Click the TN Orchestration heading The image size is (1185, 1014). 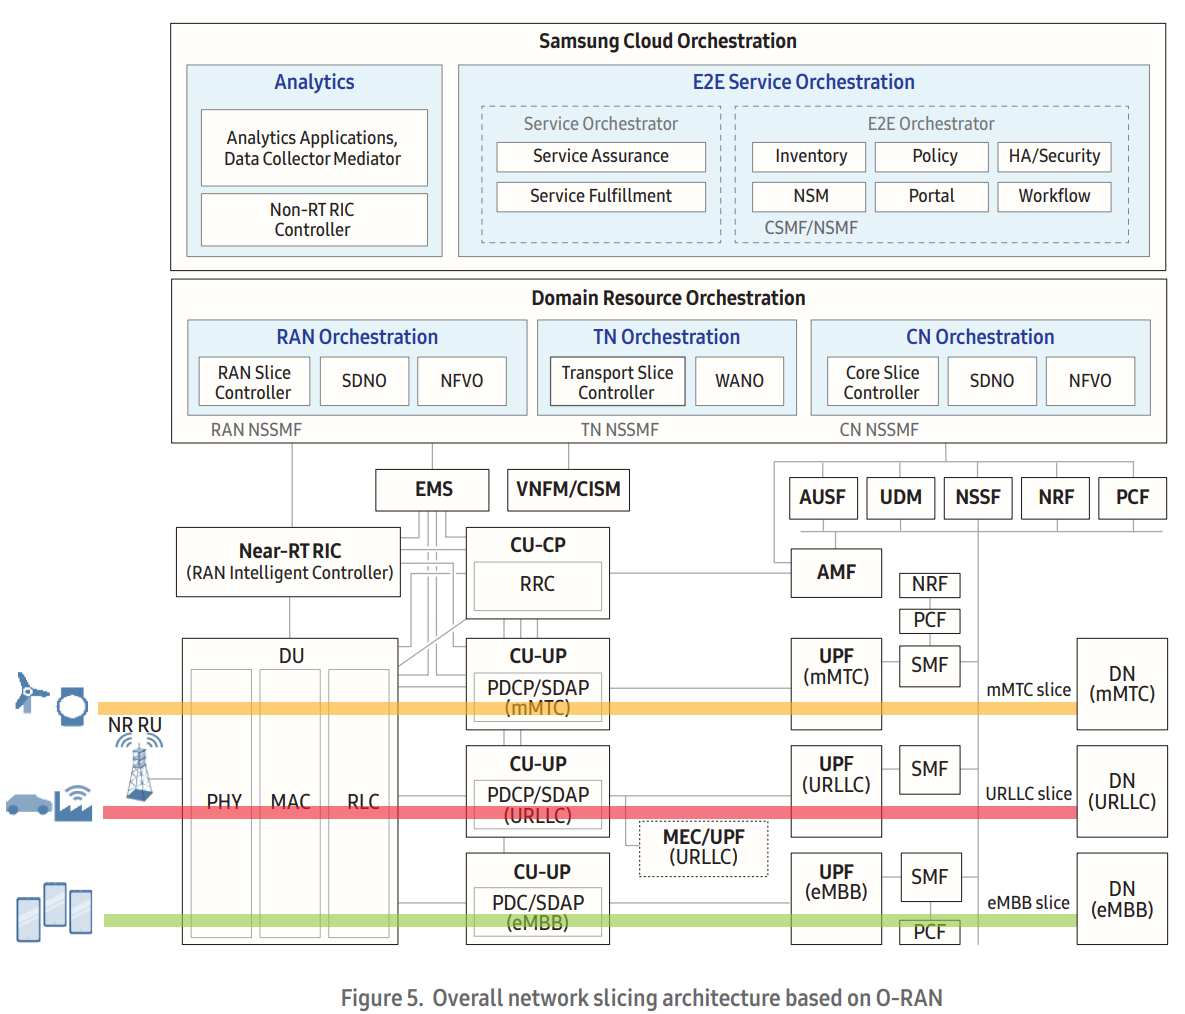(x=667, y=337)
